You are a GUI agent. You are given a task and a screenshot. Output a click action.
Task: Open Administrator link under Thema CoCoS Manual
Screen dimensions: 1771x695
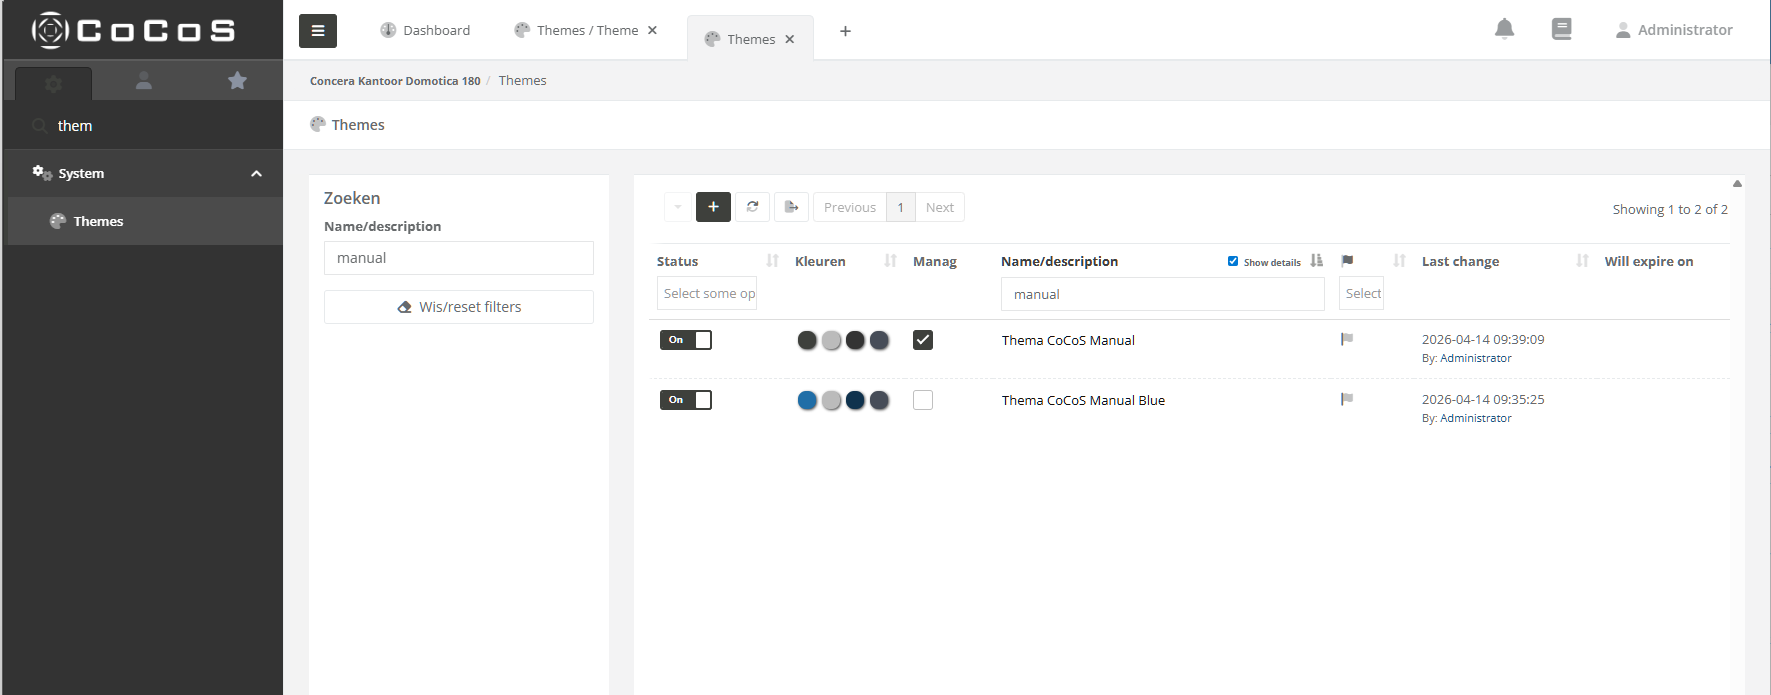click(1475, 358)
